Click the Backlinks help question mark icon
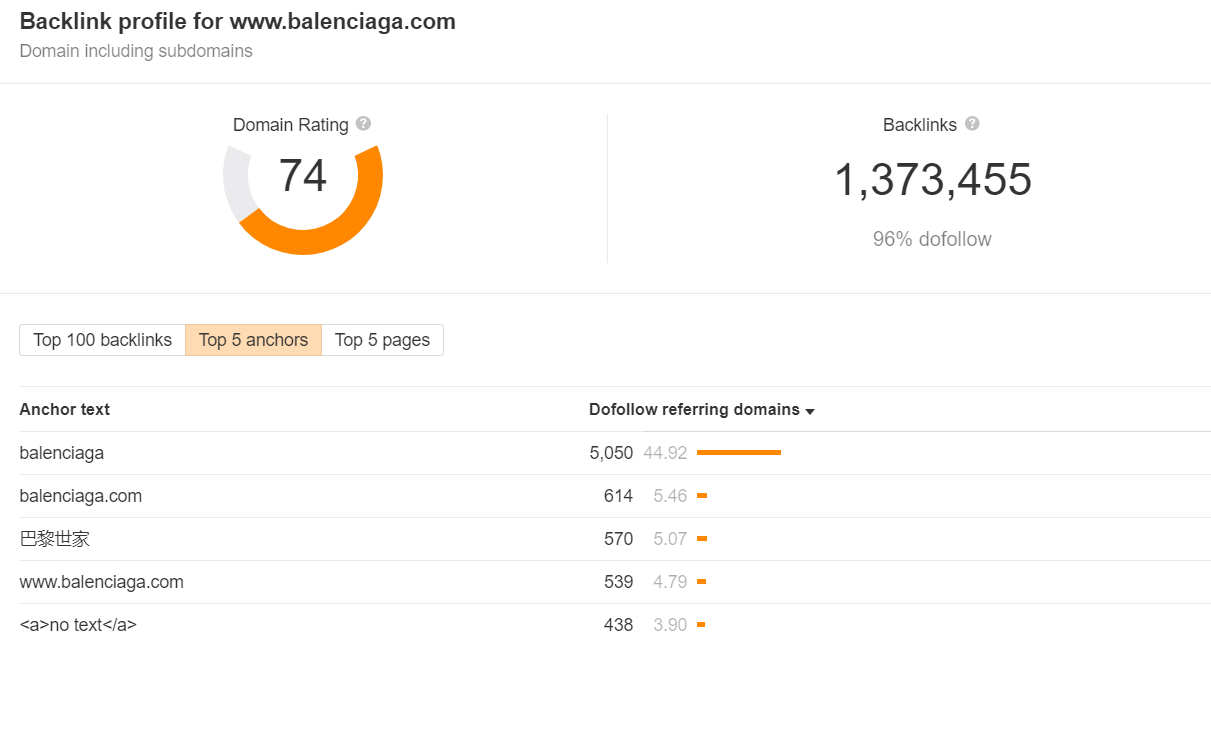1211x743 pixels. 972,124
